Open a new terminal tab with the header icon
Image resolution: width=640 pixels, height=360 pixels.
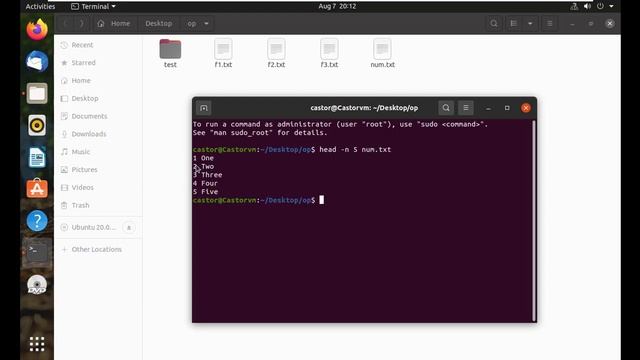pos(204,108)
